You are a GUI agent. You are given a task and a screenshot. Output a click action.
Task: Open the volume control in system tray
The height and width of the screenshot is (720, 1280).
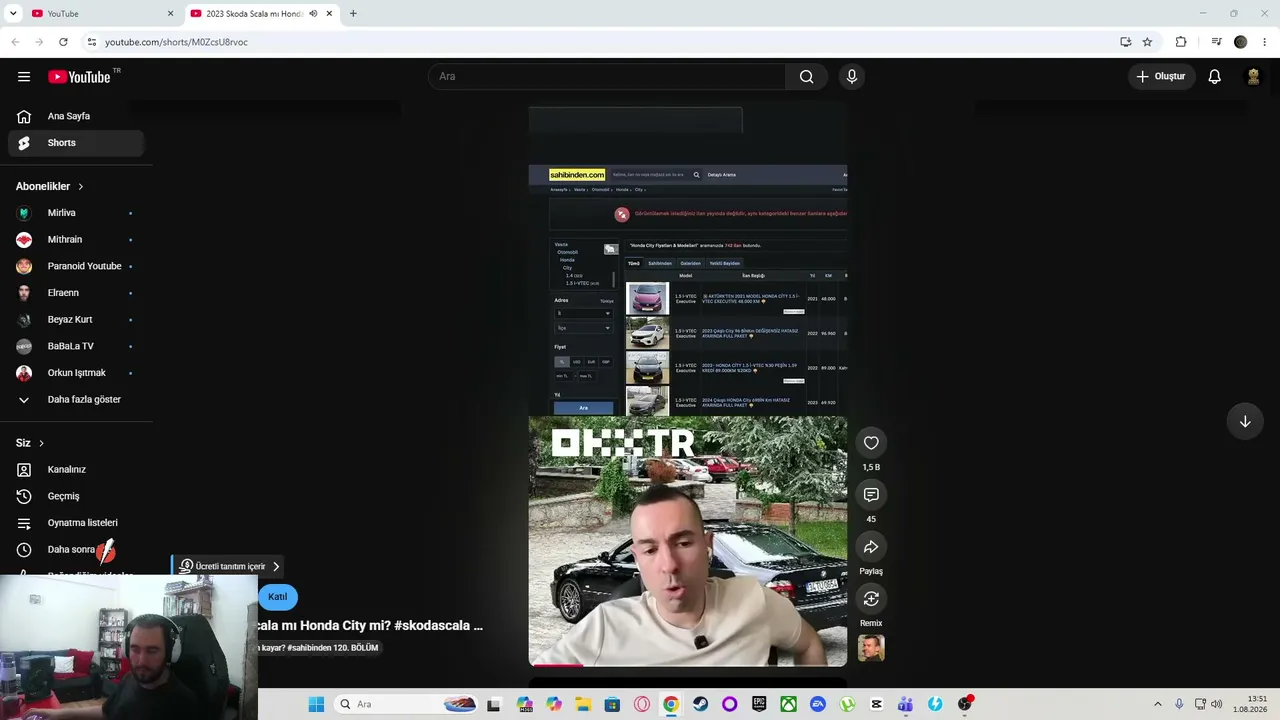pyautogui.click(x=1216, y=705)
